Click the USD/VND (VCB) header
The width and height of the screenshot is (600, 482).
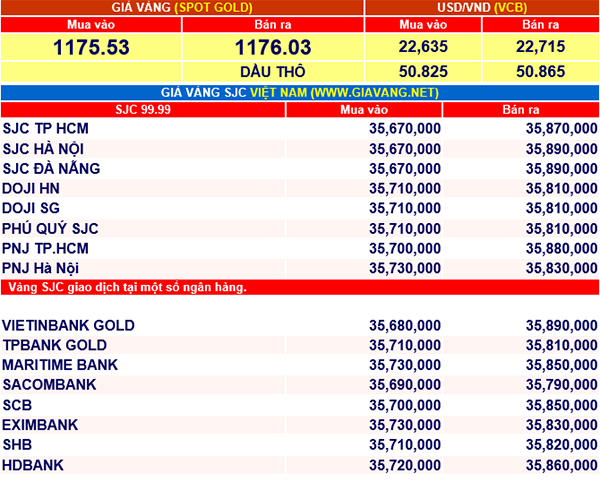coord(482,7)
